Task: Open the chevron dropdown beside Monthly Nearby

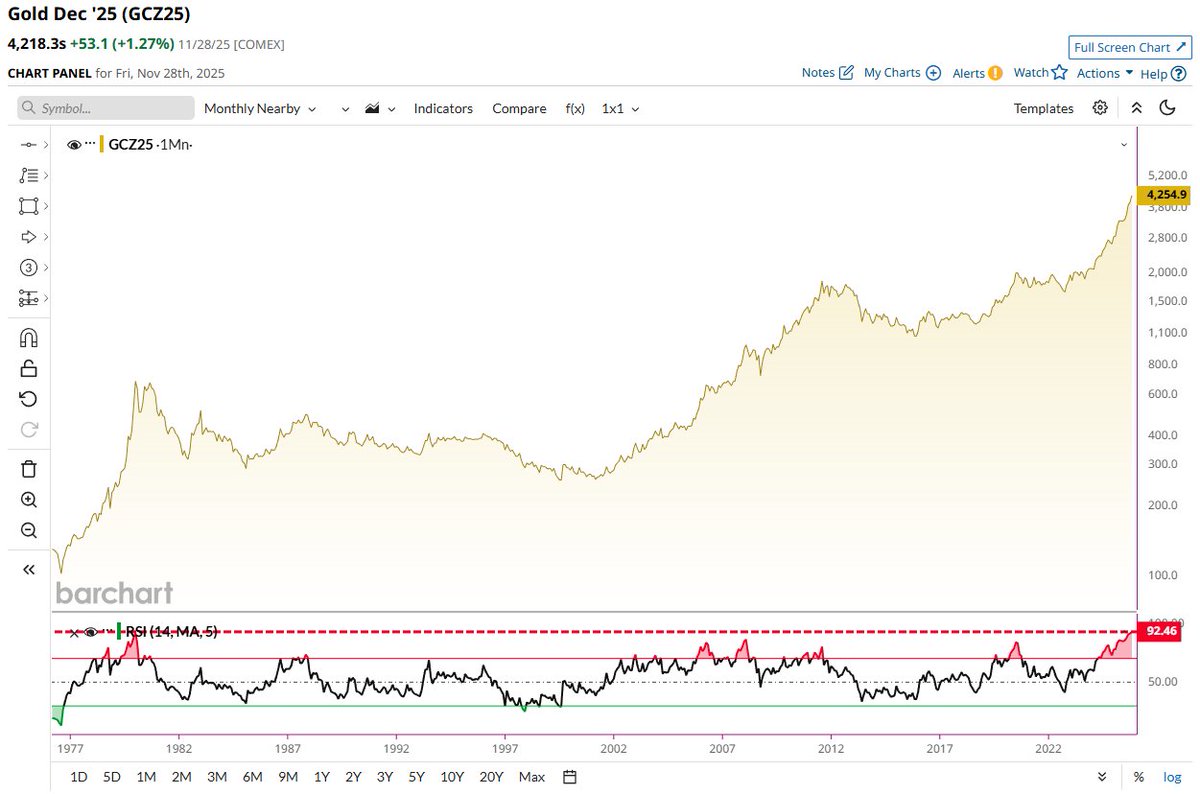Action: click(346, 108)
